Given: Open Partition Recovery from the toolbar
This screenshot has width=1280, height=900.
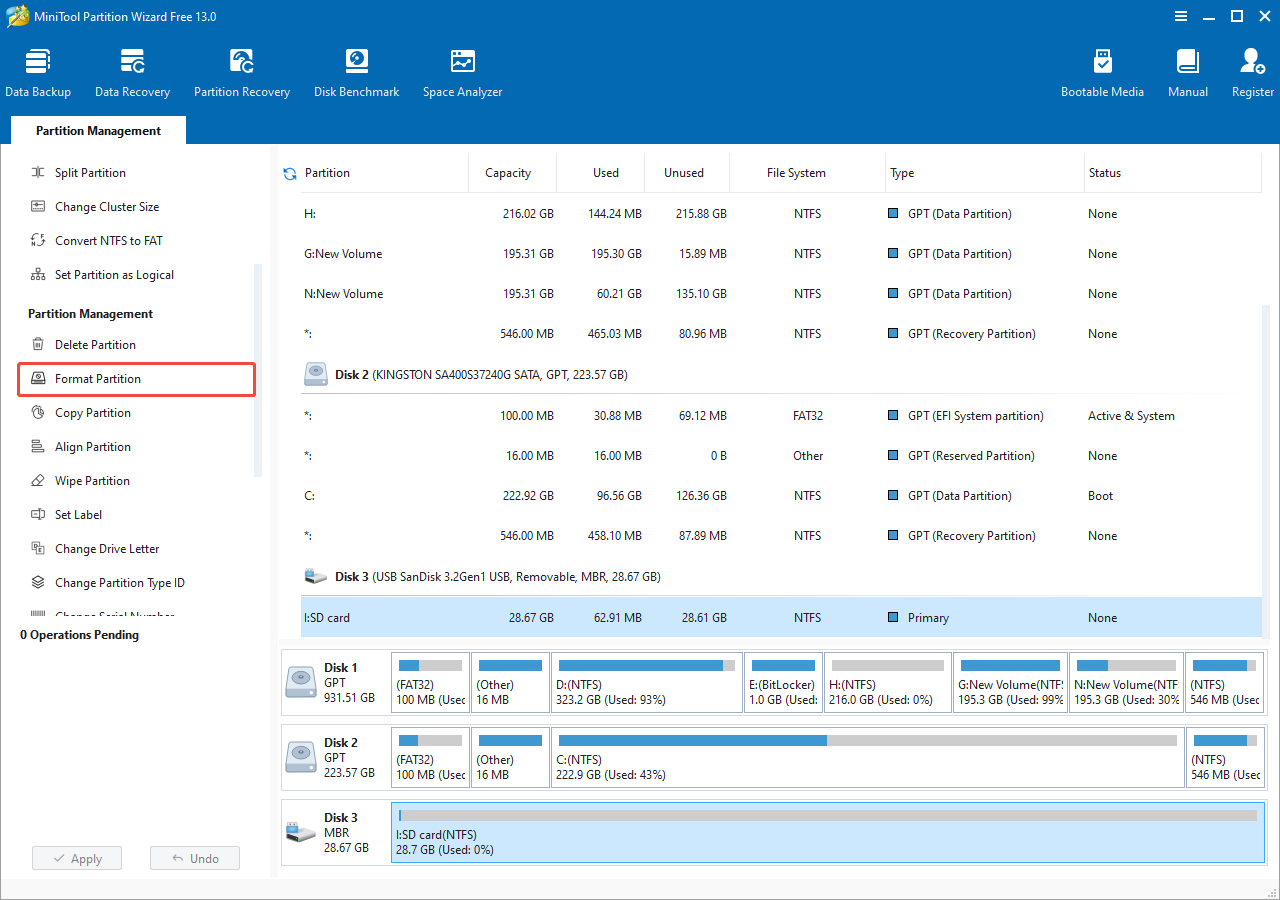Looking at the screenshot, I should 242,73.
